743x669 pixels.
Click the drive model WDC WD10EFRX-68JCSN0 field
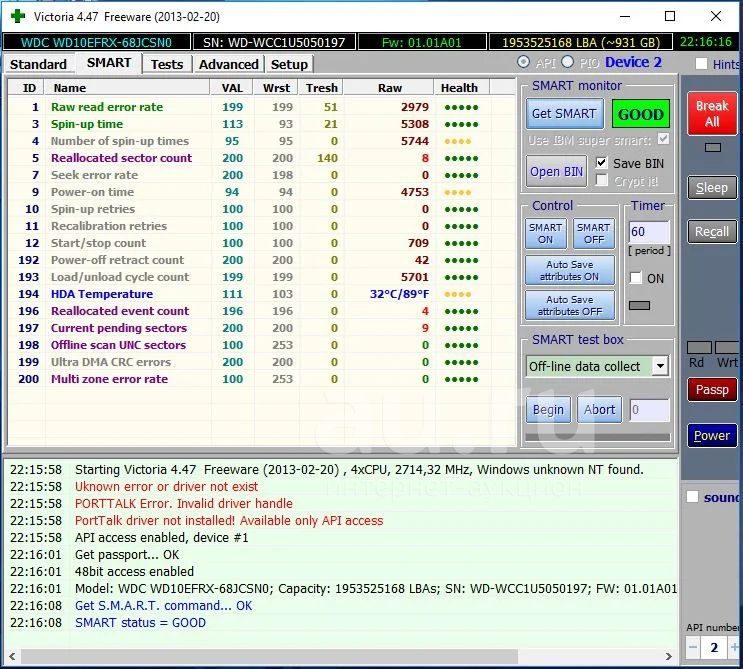pos(97,42)
